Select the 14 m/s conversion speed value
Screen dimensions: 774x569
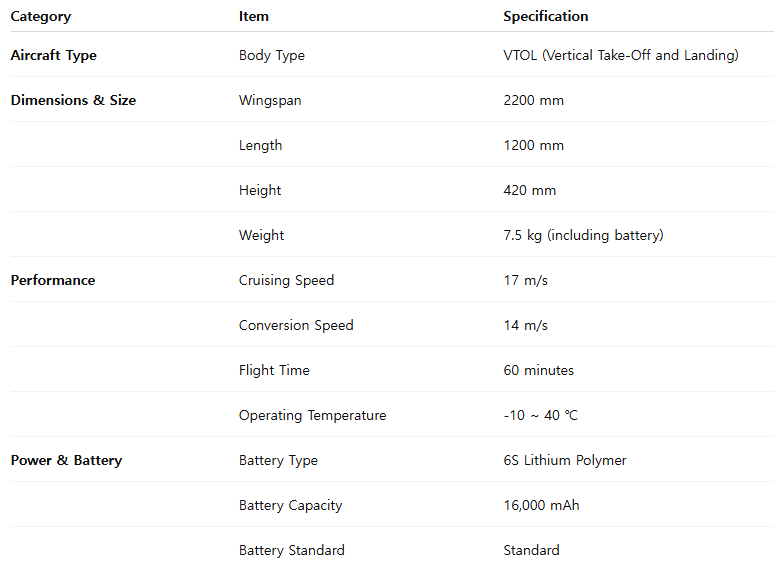(x=526, y=325)
